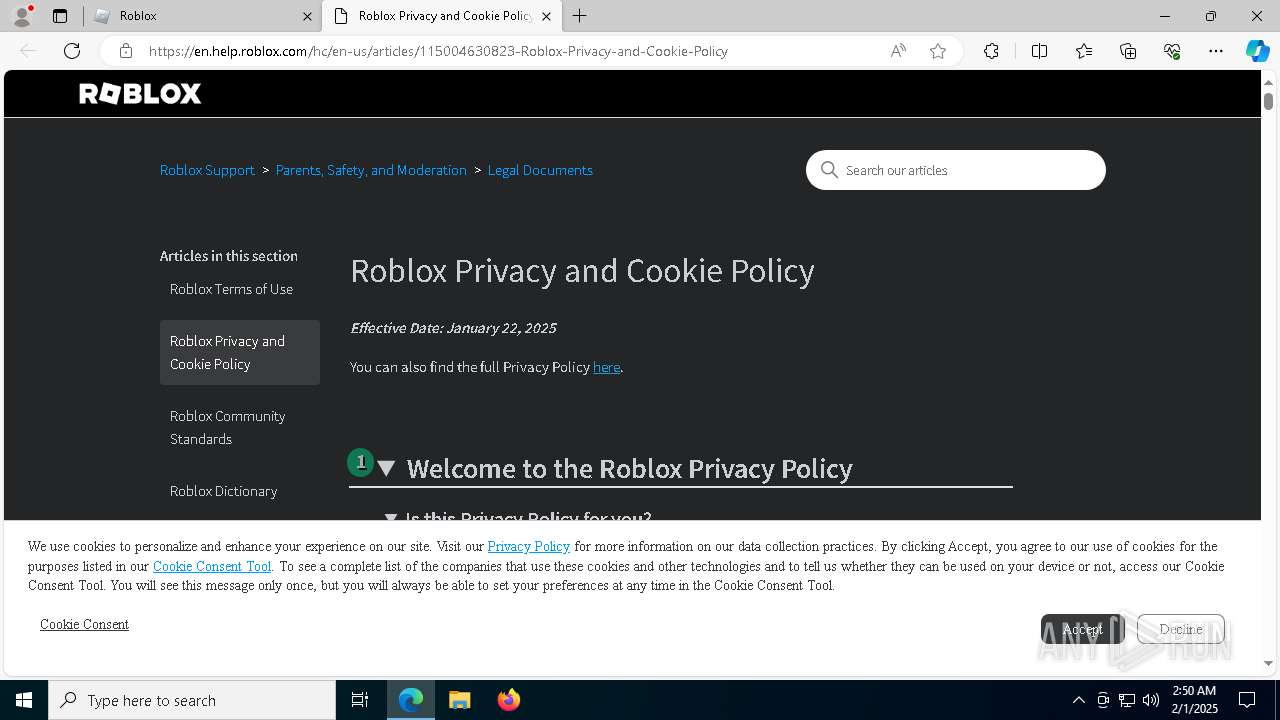Click the browser address bar URL
1280x720 pixels.
point(438,51)
